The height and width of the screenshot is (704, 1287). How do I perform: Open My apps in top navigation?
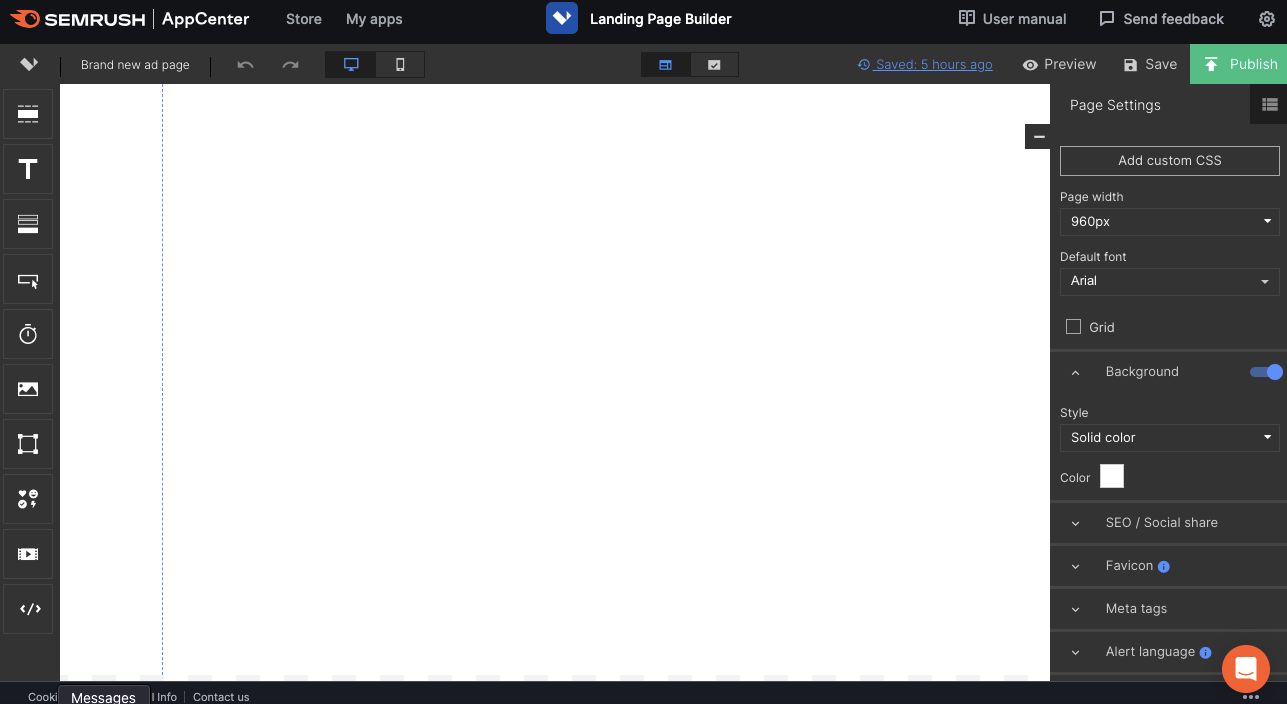pos(374,19)
